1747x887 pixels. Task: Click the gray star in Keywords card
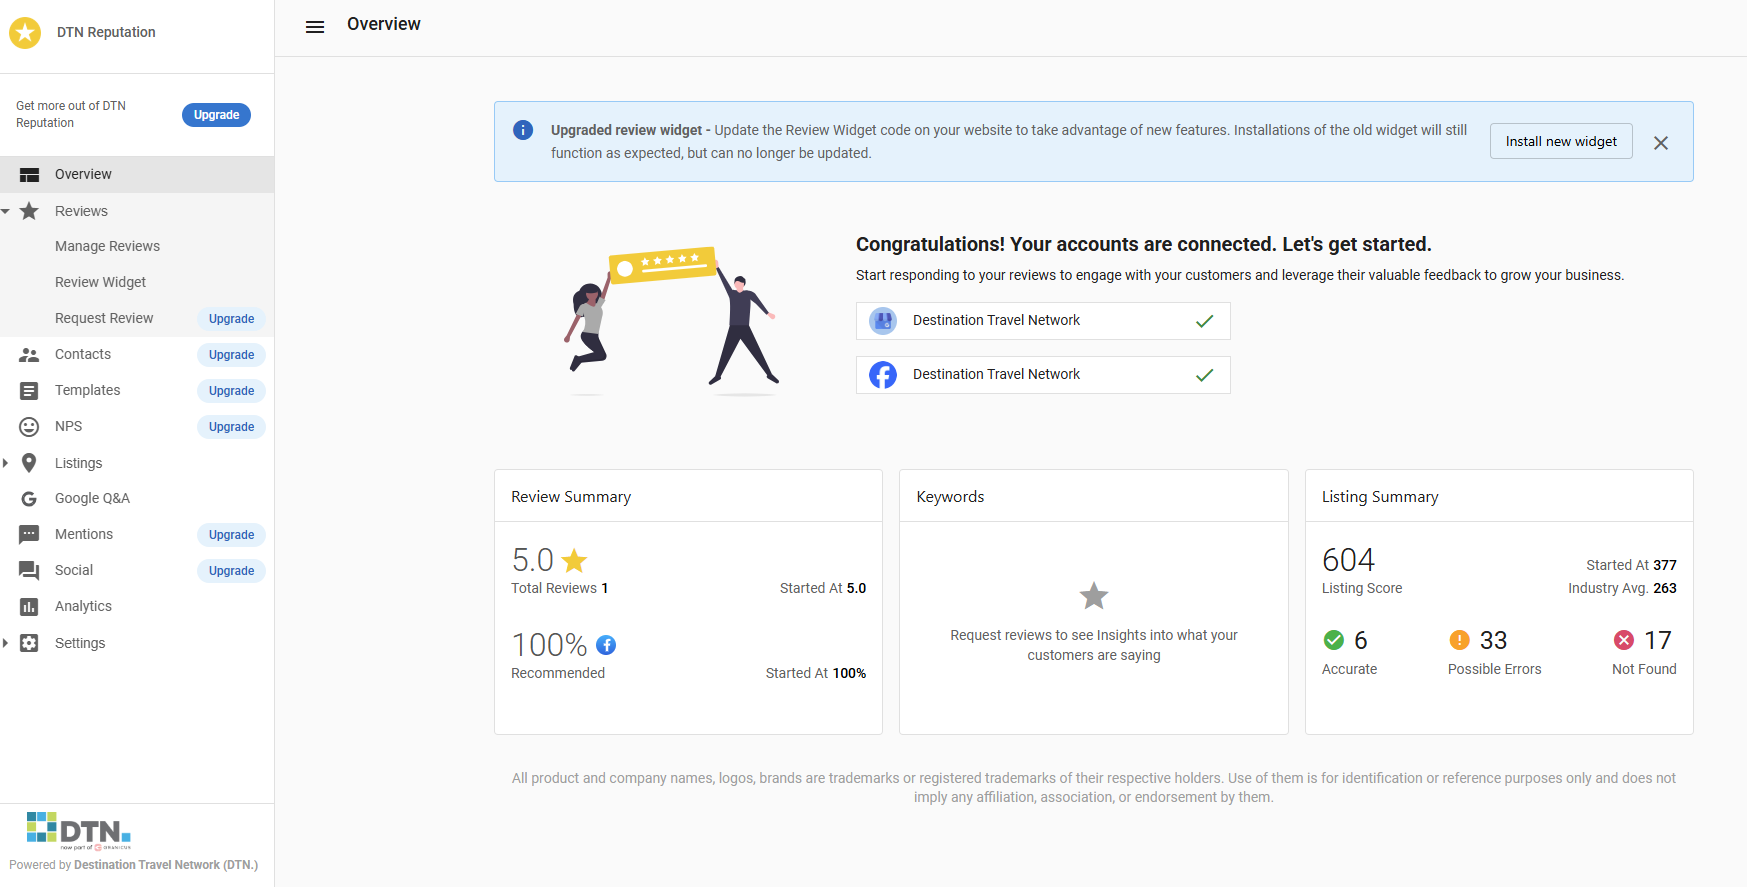click(1094, 596)
